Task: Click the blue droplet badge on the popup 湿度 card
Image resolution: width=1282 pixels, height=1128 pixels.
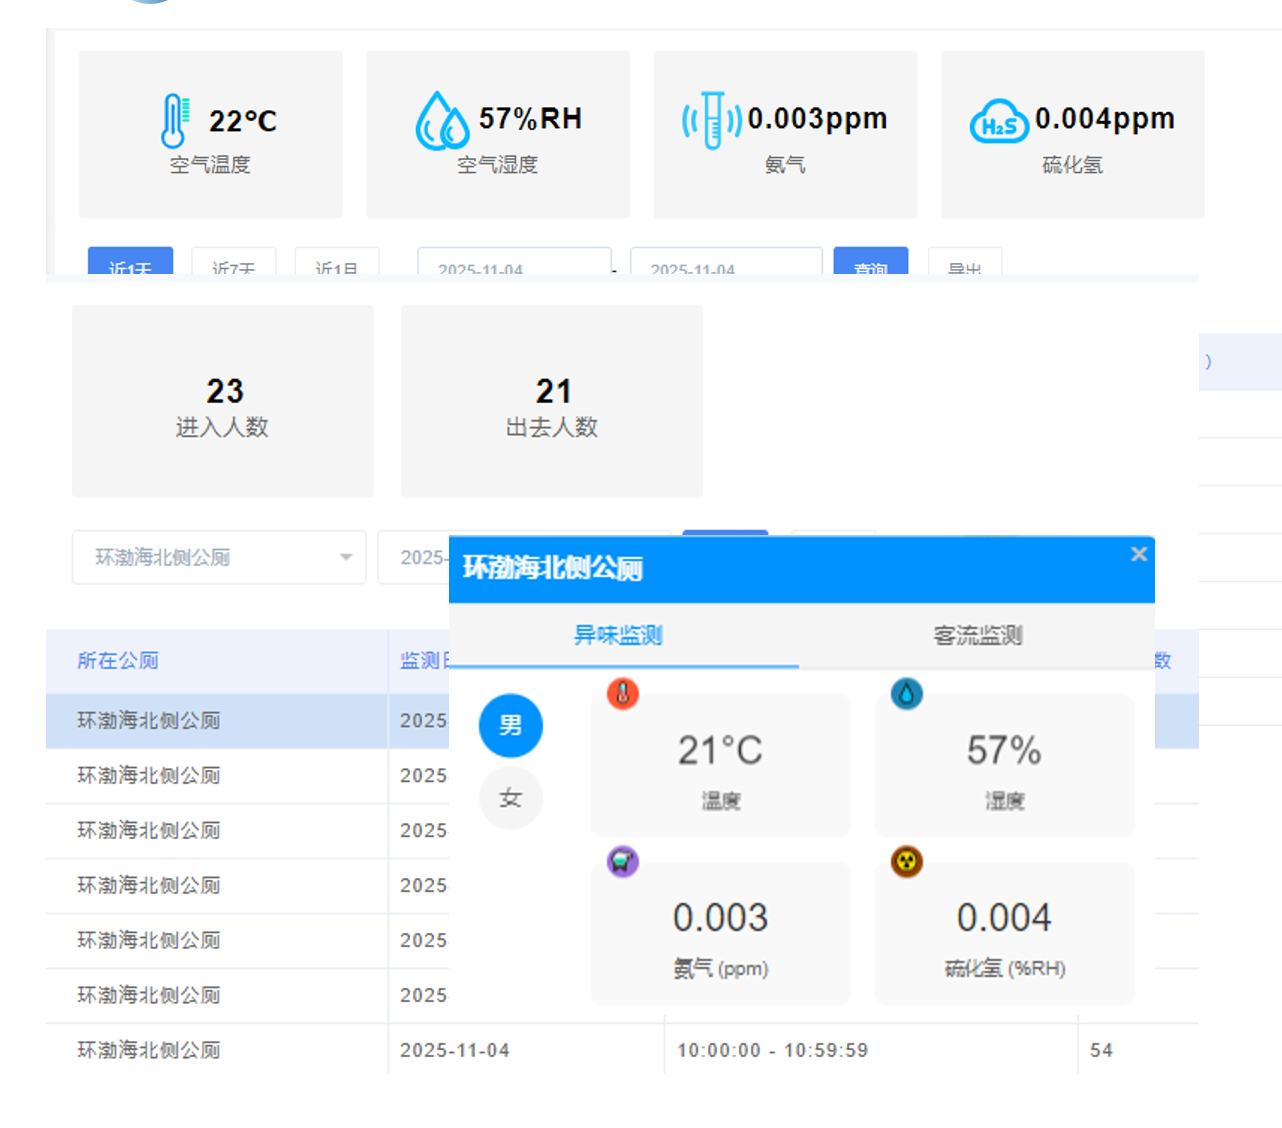Action: coord(907,693)
